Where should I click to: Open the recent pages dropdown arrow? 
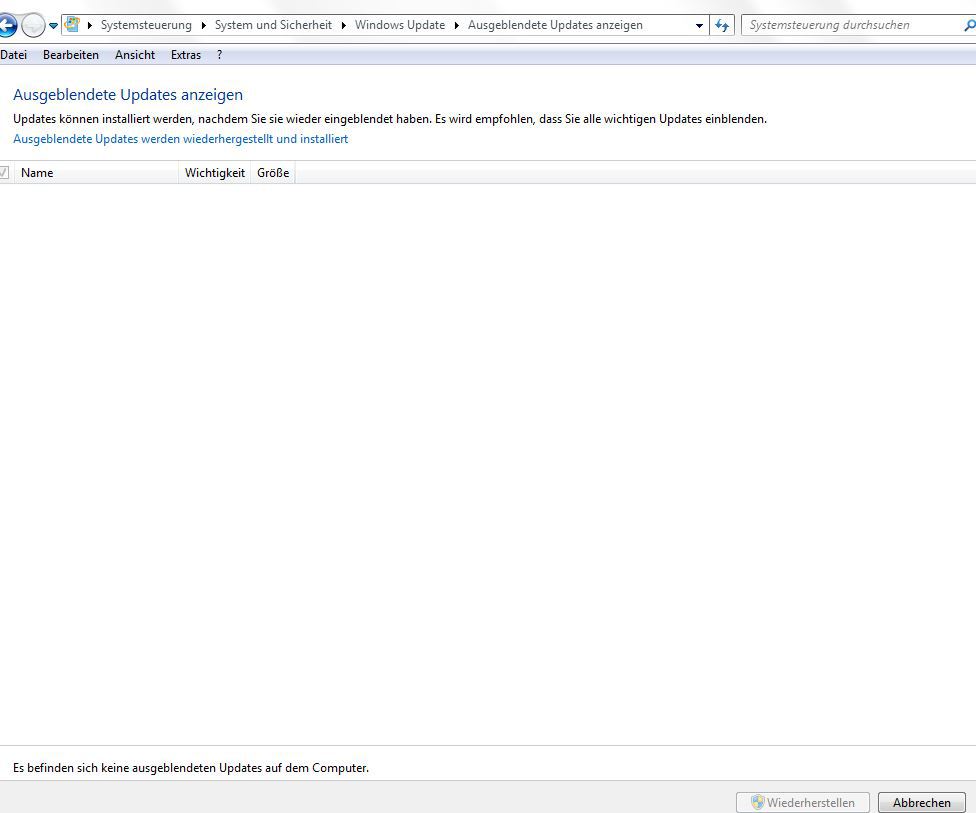coord(54,26)
